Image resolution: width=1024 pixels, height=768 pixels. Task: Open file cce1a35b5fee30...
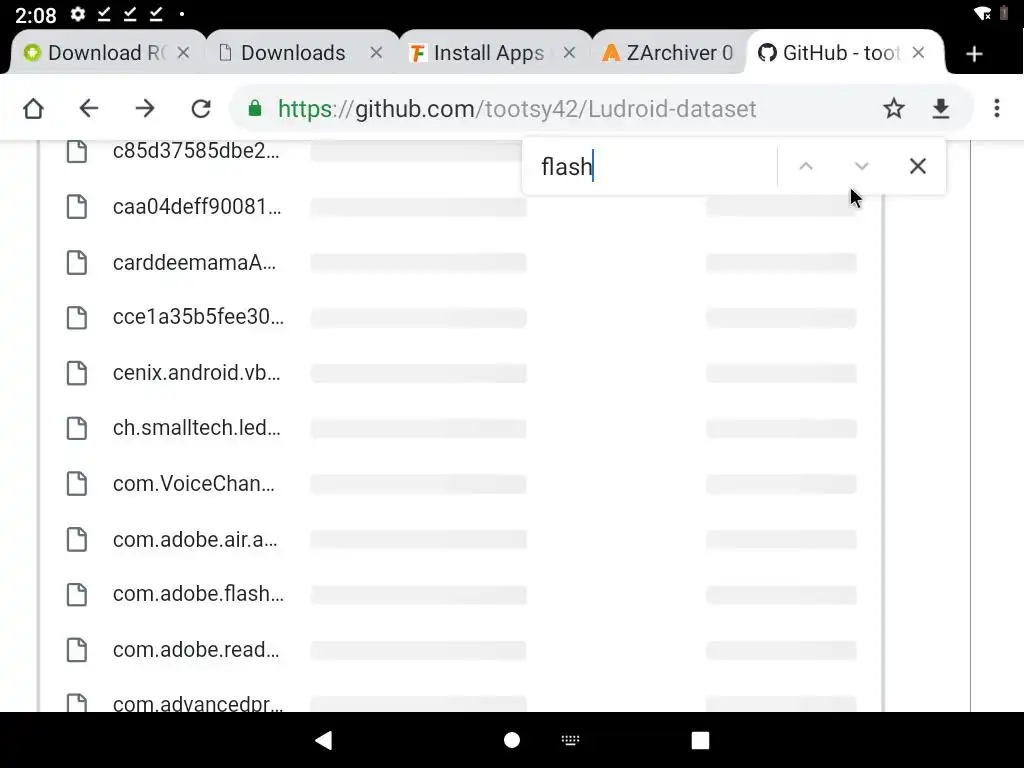(199, 317)
